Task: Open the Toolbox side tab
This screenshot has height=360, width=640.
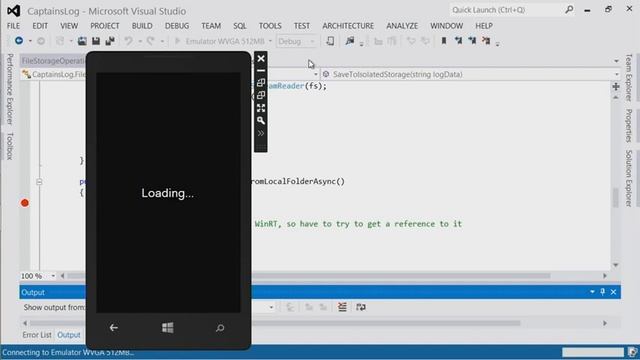Action: point(10,146)
